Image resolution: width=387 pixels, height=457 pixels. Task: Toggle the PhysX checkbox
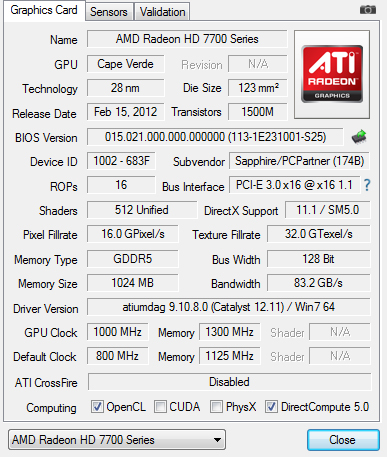(x=216, y=407)
